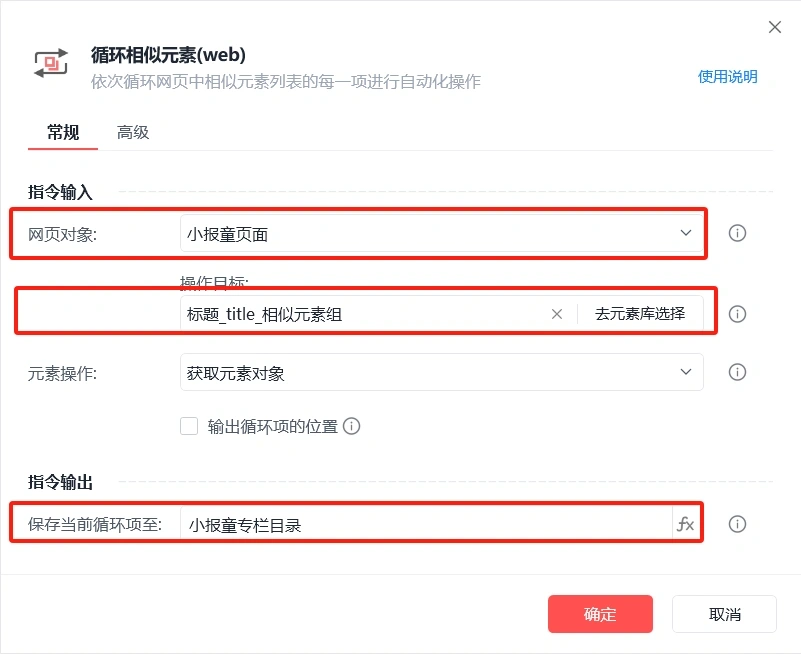Expand the 元素操作 dropdown showing 获取元素对象
Viewport: 801px width, 654px height.
tap(441, 372)
